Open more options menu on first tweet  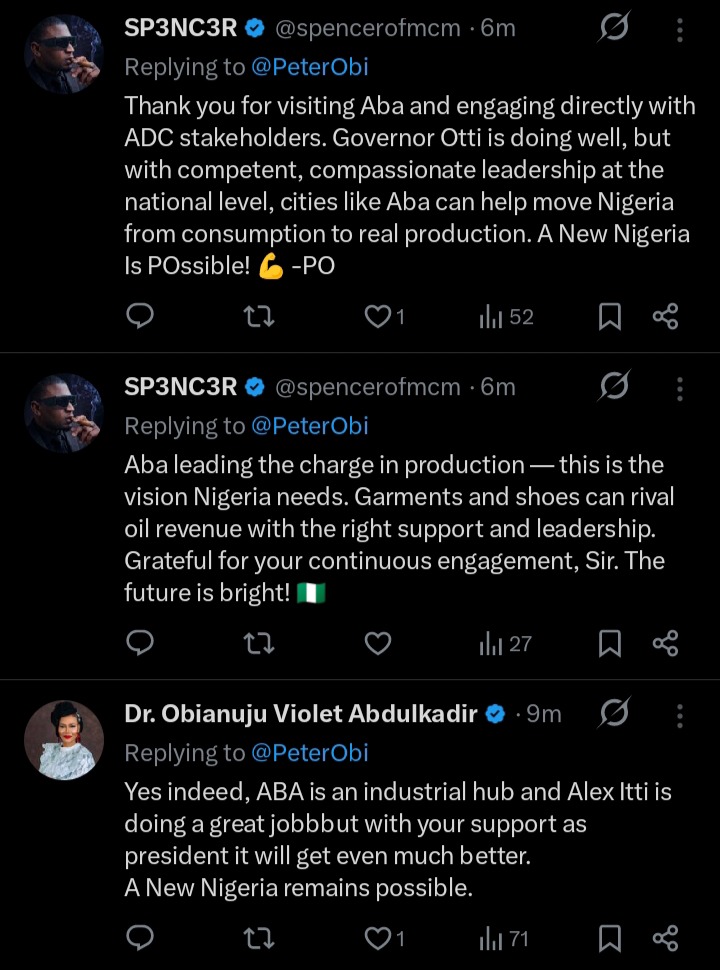(680, 29)
